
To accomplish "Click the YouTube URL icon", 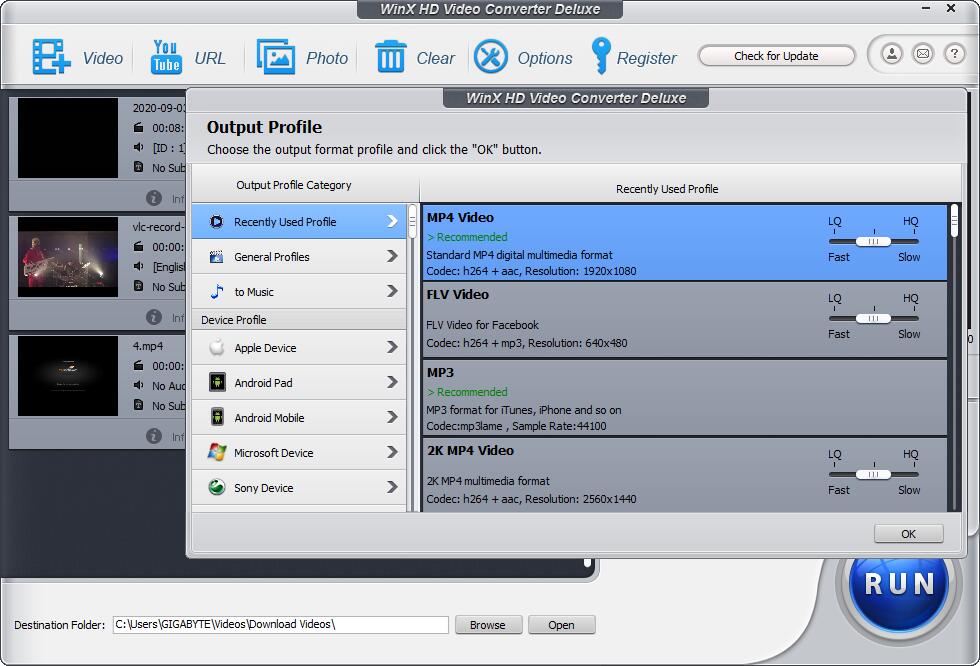I will [x=166, y=57].
